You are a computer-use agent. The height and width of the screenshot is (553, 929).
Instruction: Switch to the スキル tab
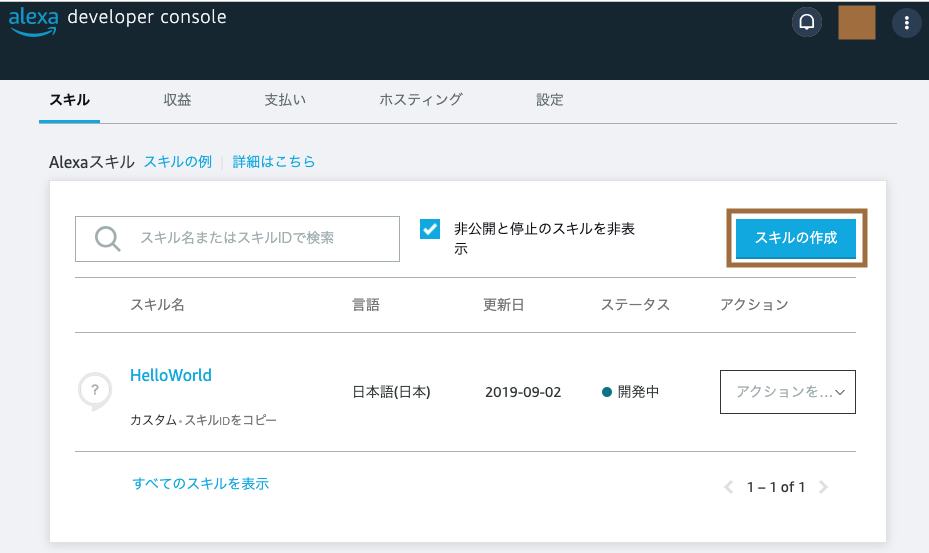point(69,100)
